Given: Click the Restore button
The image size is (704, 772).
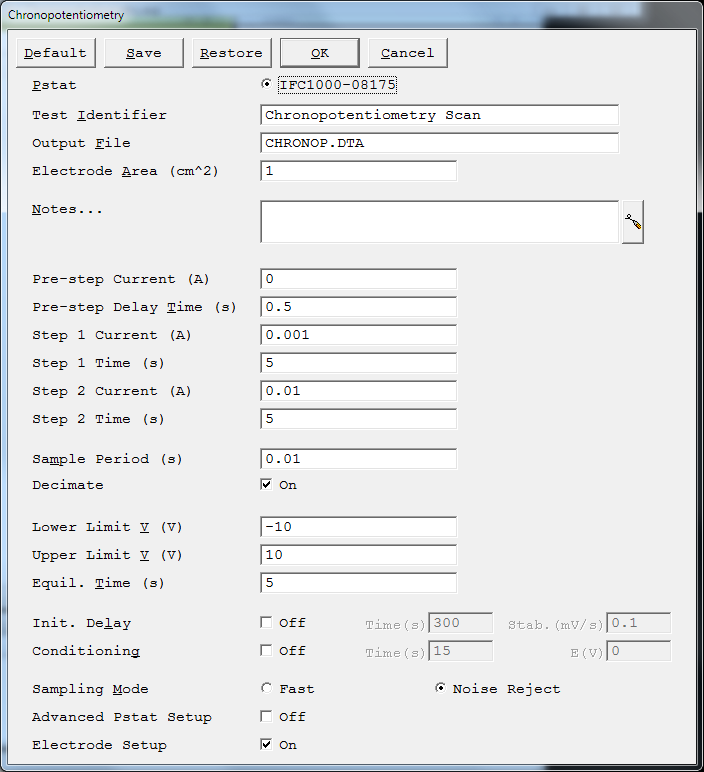Looking at the screenshot, I should [x=231, y=53].
